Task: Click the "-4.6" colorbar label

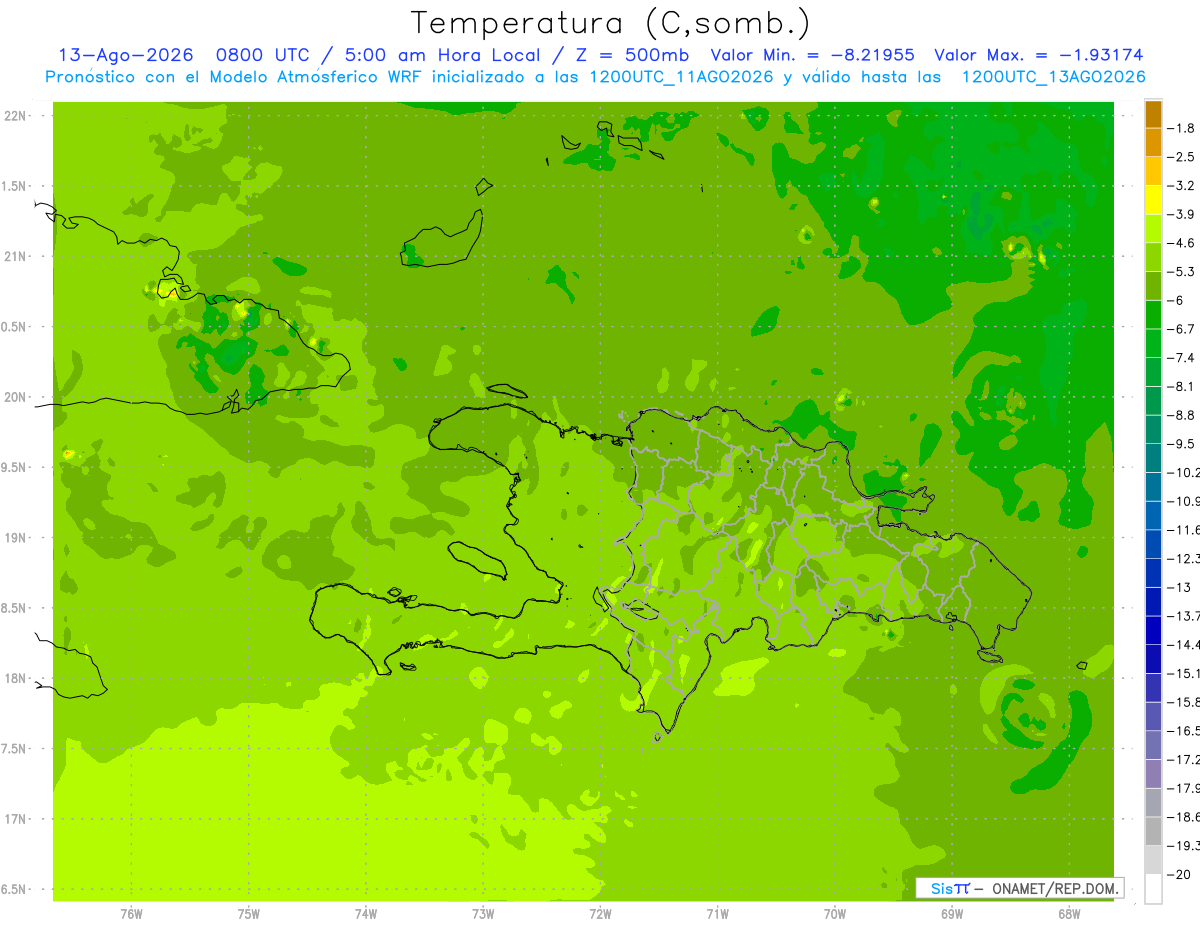Action: click(x=1183, y=243)
